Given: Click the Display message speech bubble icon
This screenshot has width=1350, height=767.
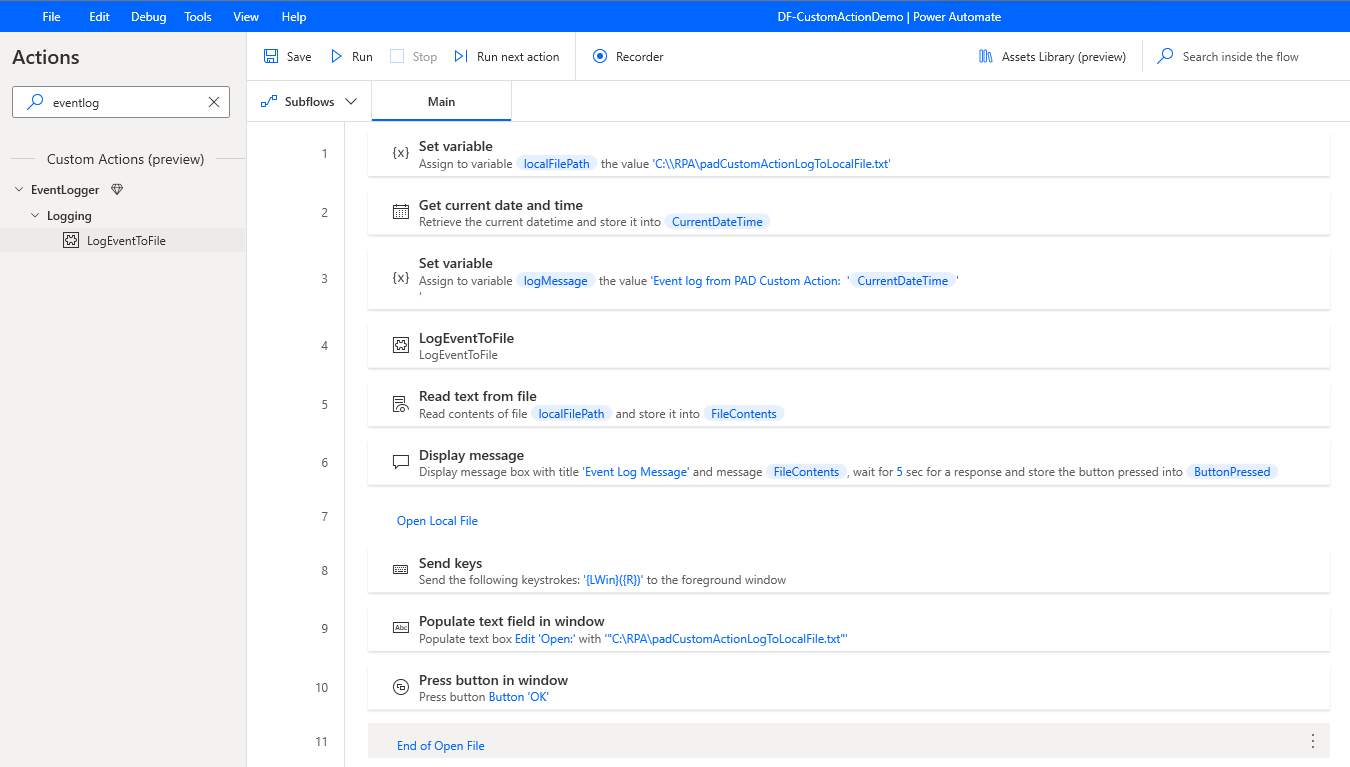Looking at the screenshot, I should [401, 463].
